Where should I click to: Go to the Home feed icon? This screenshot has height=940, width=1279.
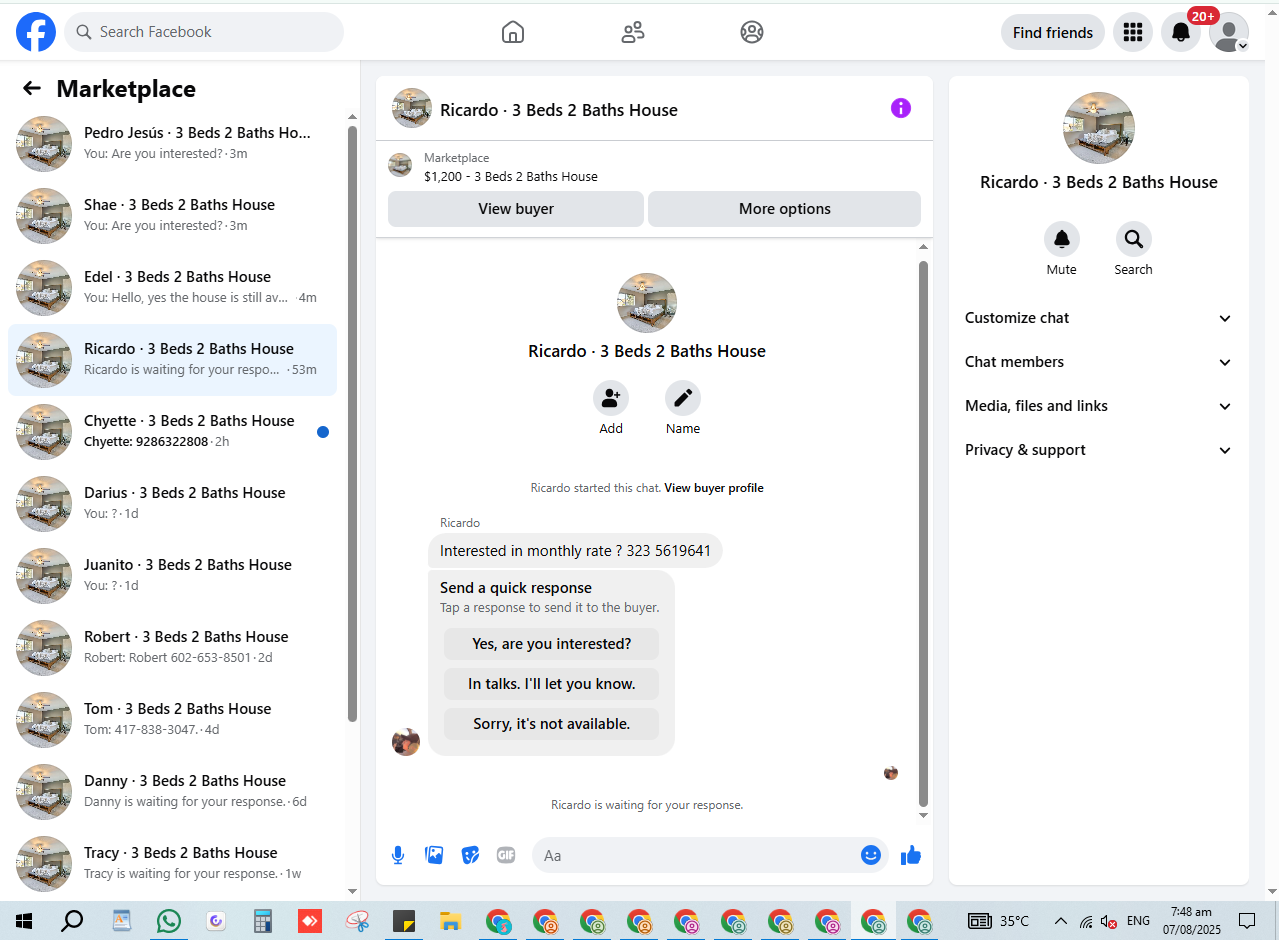[x=513, y=32]
